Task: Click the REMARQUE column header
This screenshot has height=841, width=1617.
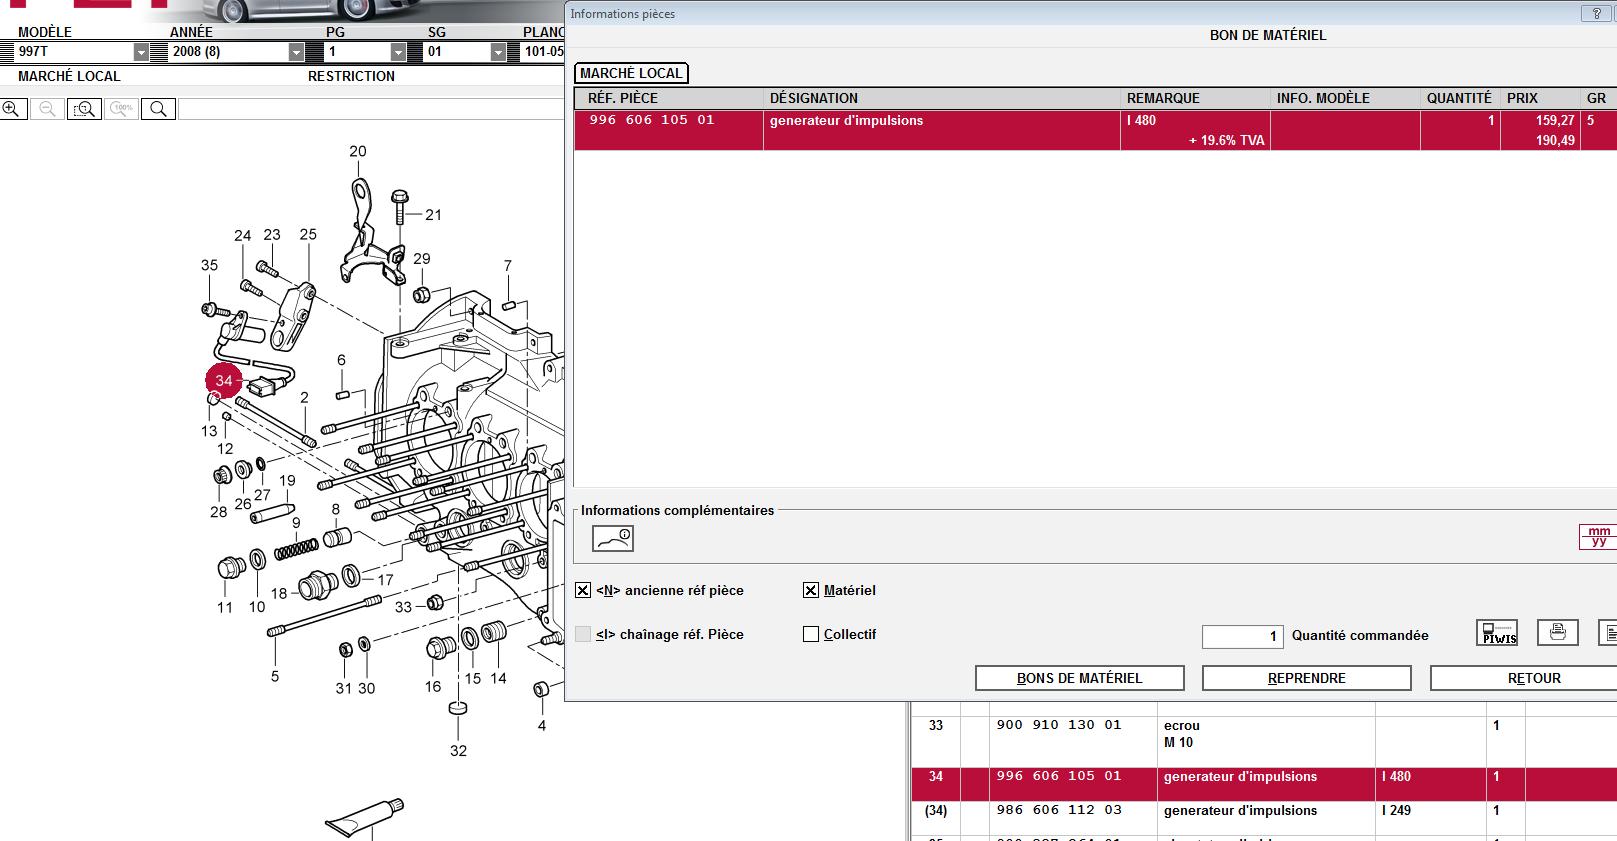Action: point(1195,98)
